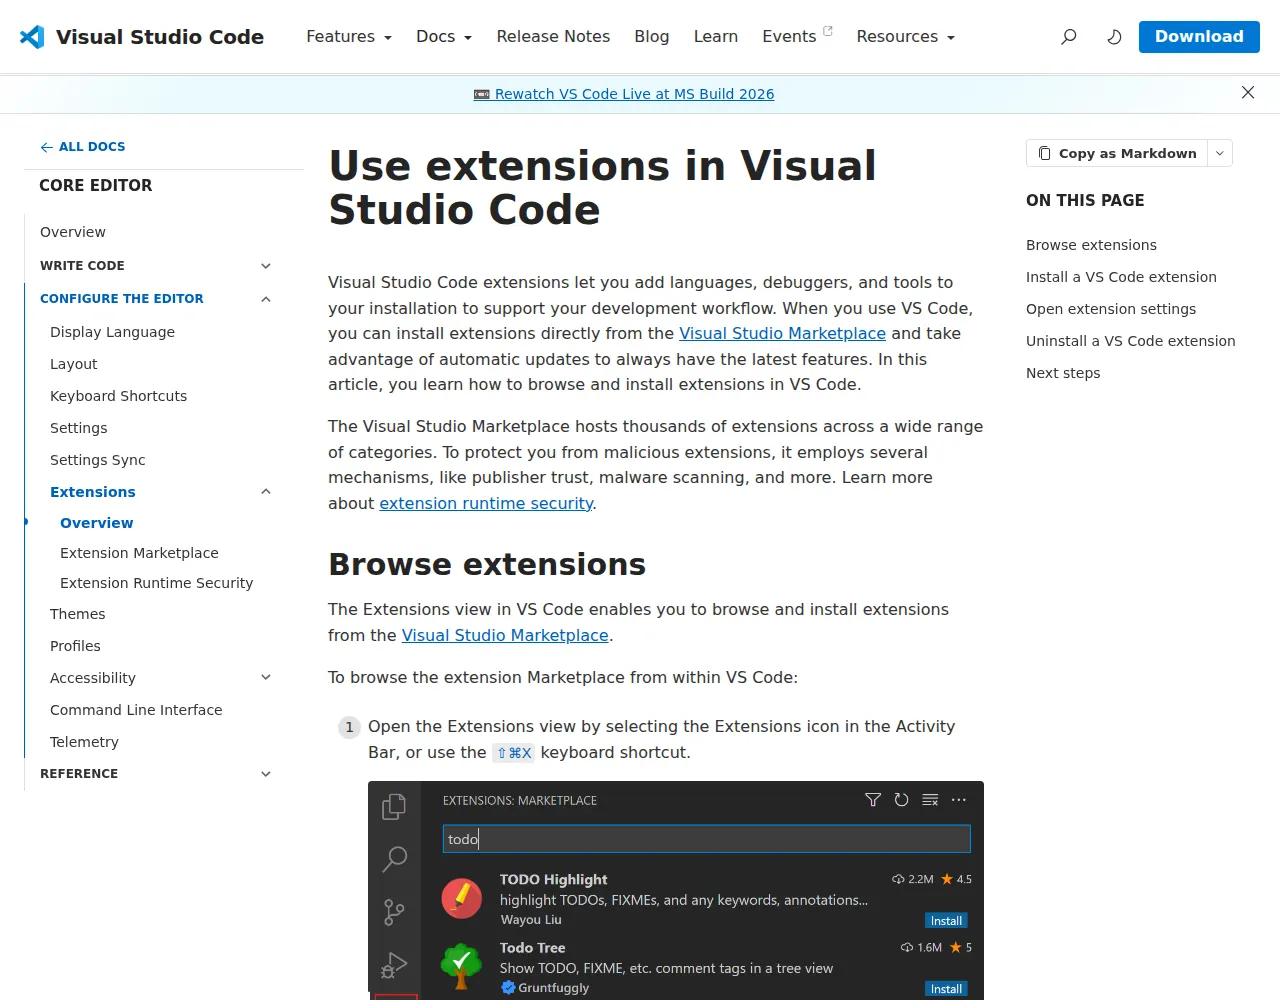Expand the Write Code section chevron
Screen dimensions: 1280x1000
(266, 266)
